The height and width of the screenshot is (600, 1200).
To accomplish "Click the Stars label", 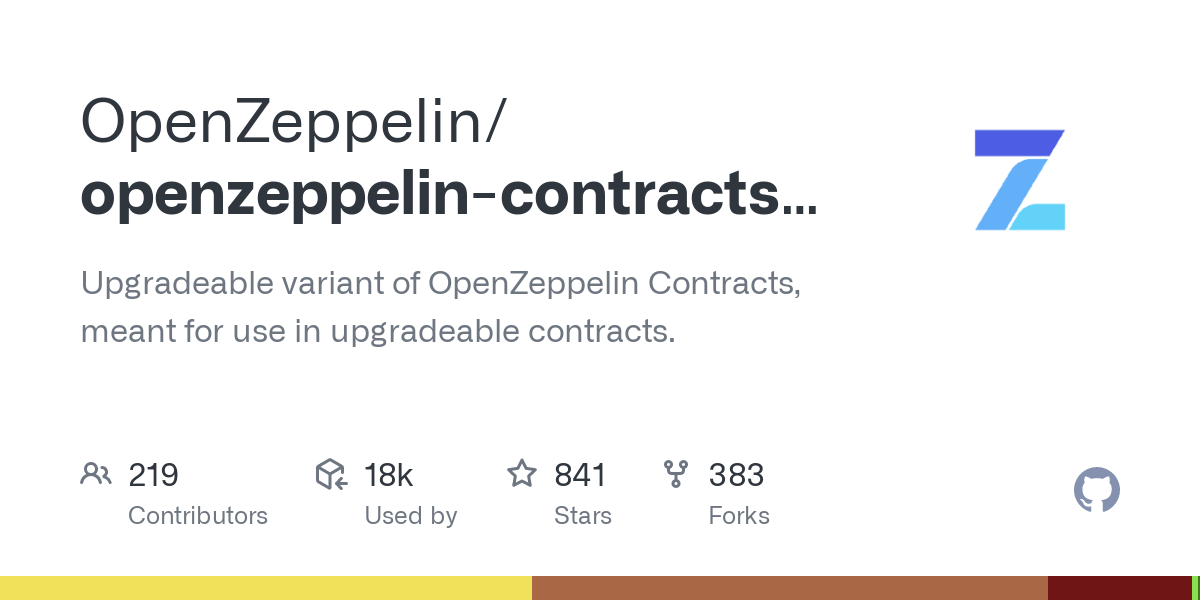I will pos(583,516).
